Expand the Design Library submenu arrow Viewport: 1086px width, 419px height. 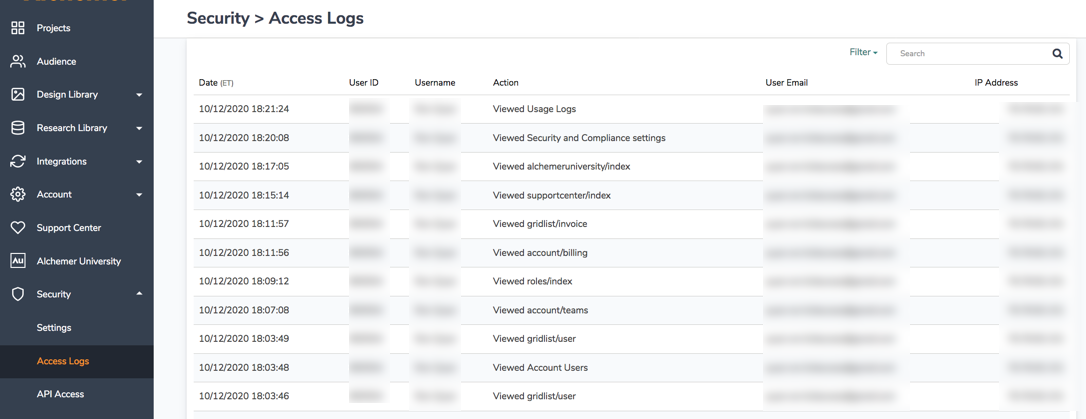click(139, 95)
